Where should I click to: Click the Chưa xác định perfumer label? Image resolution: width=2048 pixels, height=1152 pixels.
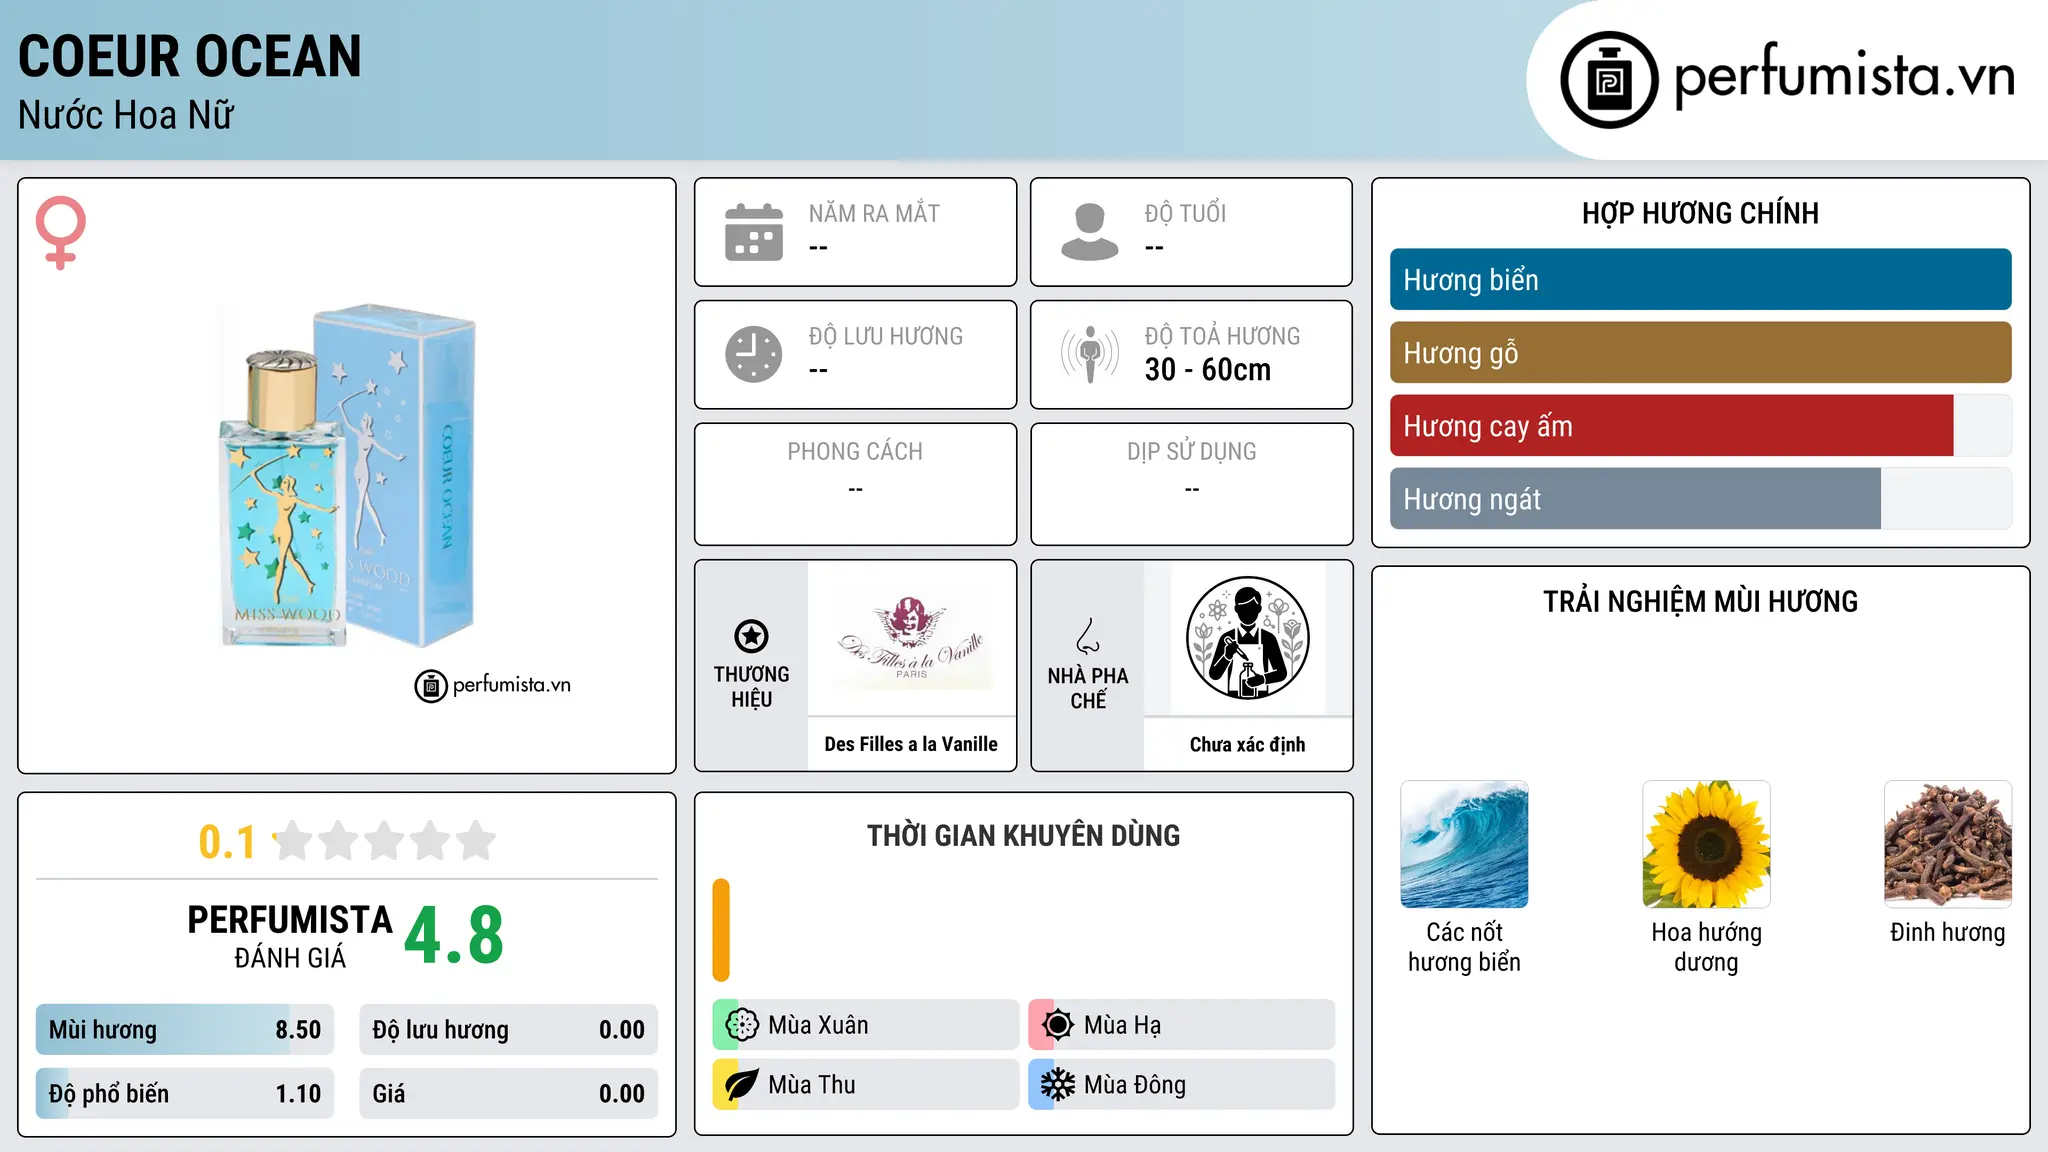pos(1247,744)
